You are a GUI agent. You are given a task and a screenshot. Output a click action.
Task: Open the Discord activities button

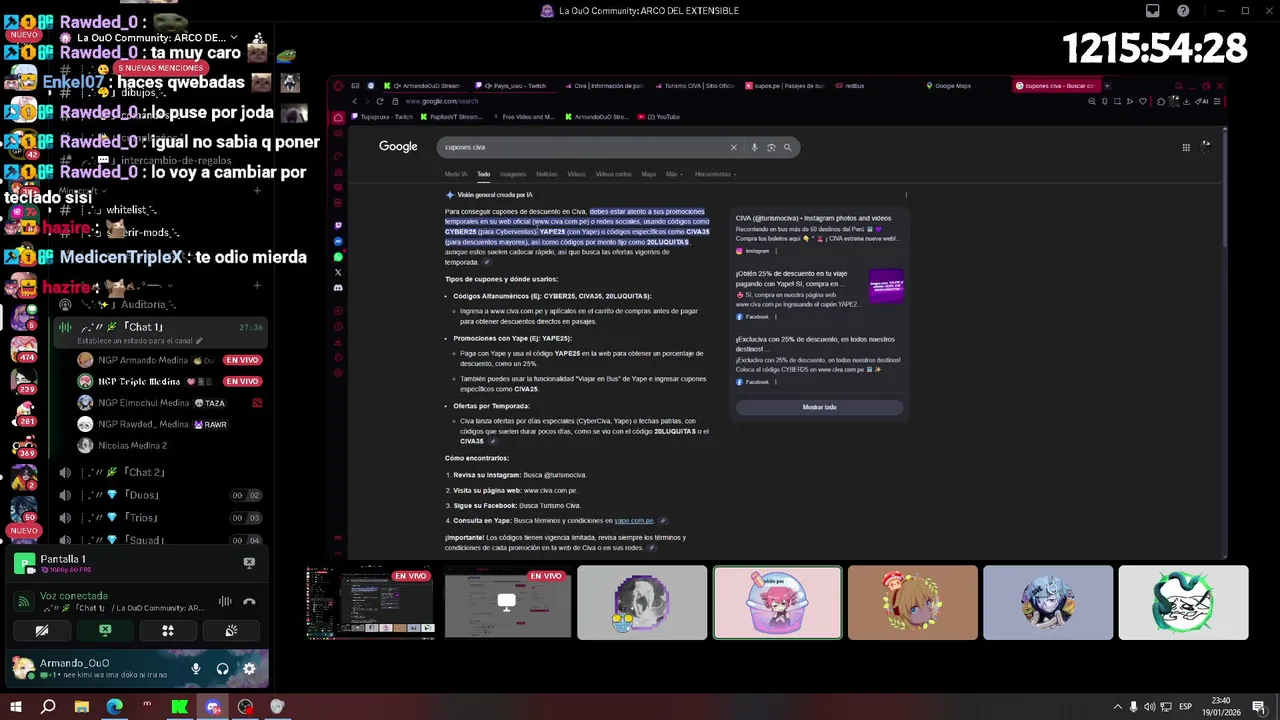click(168, 631)
